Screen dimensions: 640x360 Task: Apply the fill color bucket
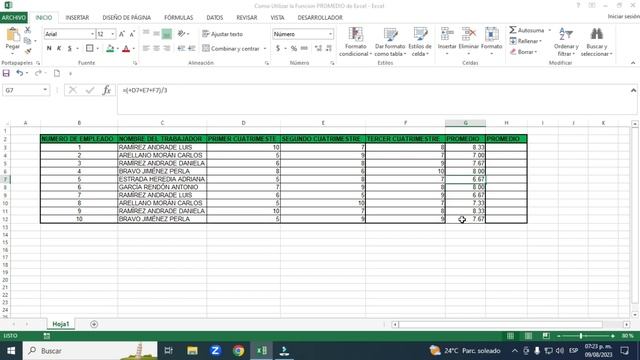pos(110,49)
